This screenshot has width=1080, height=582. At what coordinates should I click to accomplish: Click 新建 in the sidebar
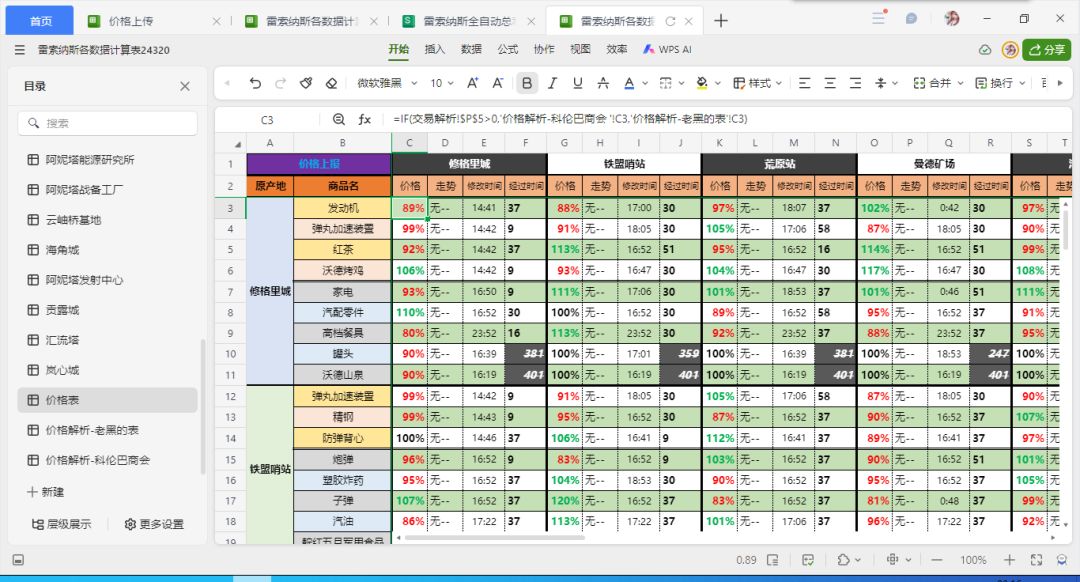pyautogui.click(x=45, y=492)
